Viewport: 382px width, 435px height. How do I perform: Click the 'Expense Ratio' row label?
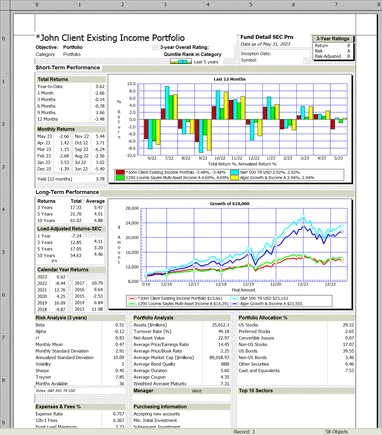(x=49, y=414)
